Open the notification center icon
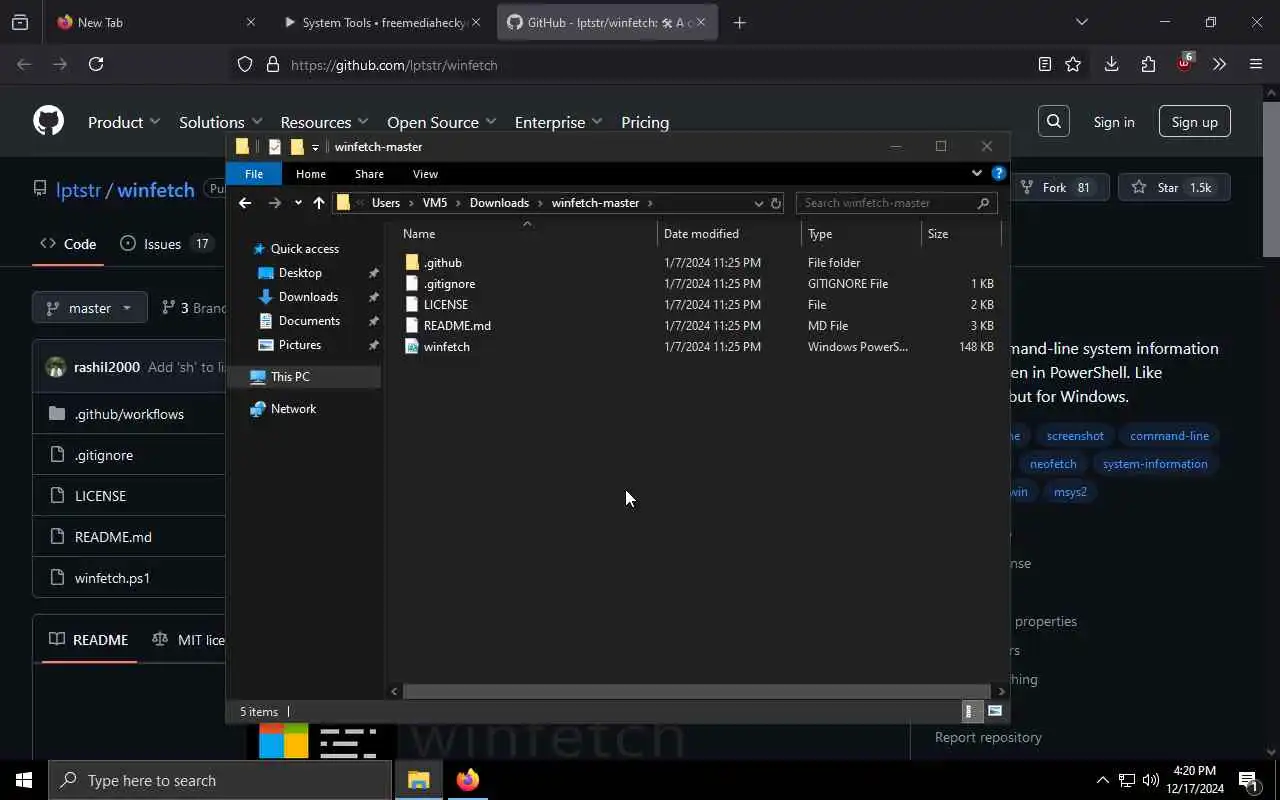 point(1249,780)
